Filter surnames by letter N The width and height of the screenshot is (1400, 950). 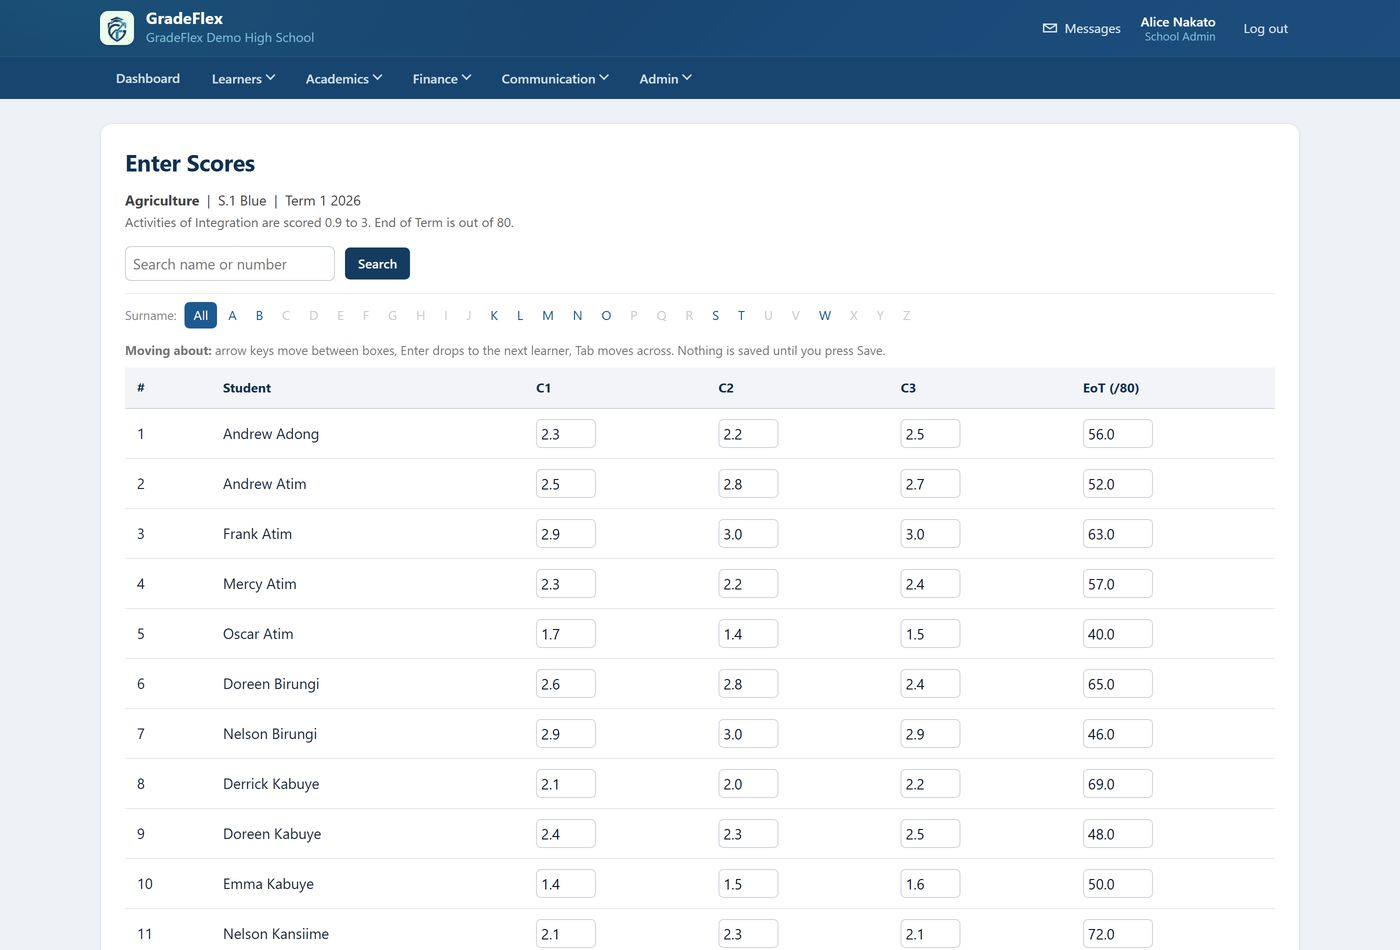point(577,315)
